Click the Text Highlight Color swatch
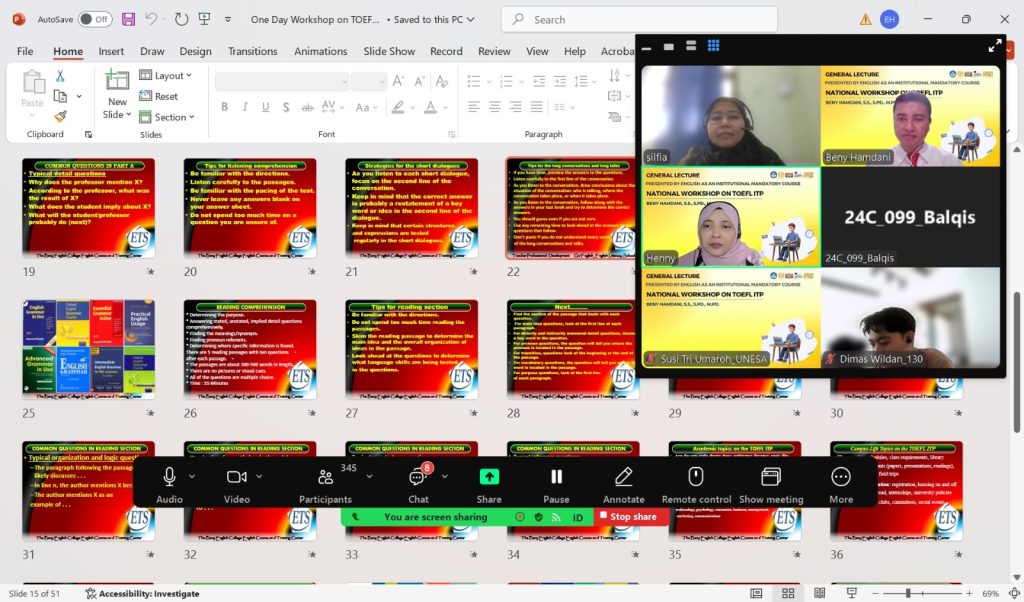Screen dimensions: 1024x602 [x=397, y=106]
